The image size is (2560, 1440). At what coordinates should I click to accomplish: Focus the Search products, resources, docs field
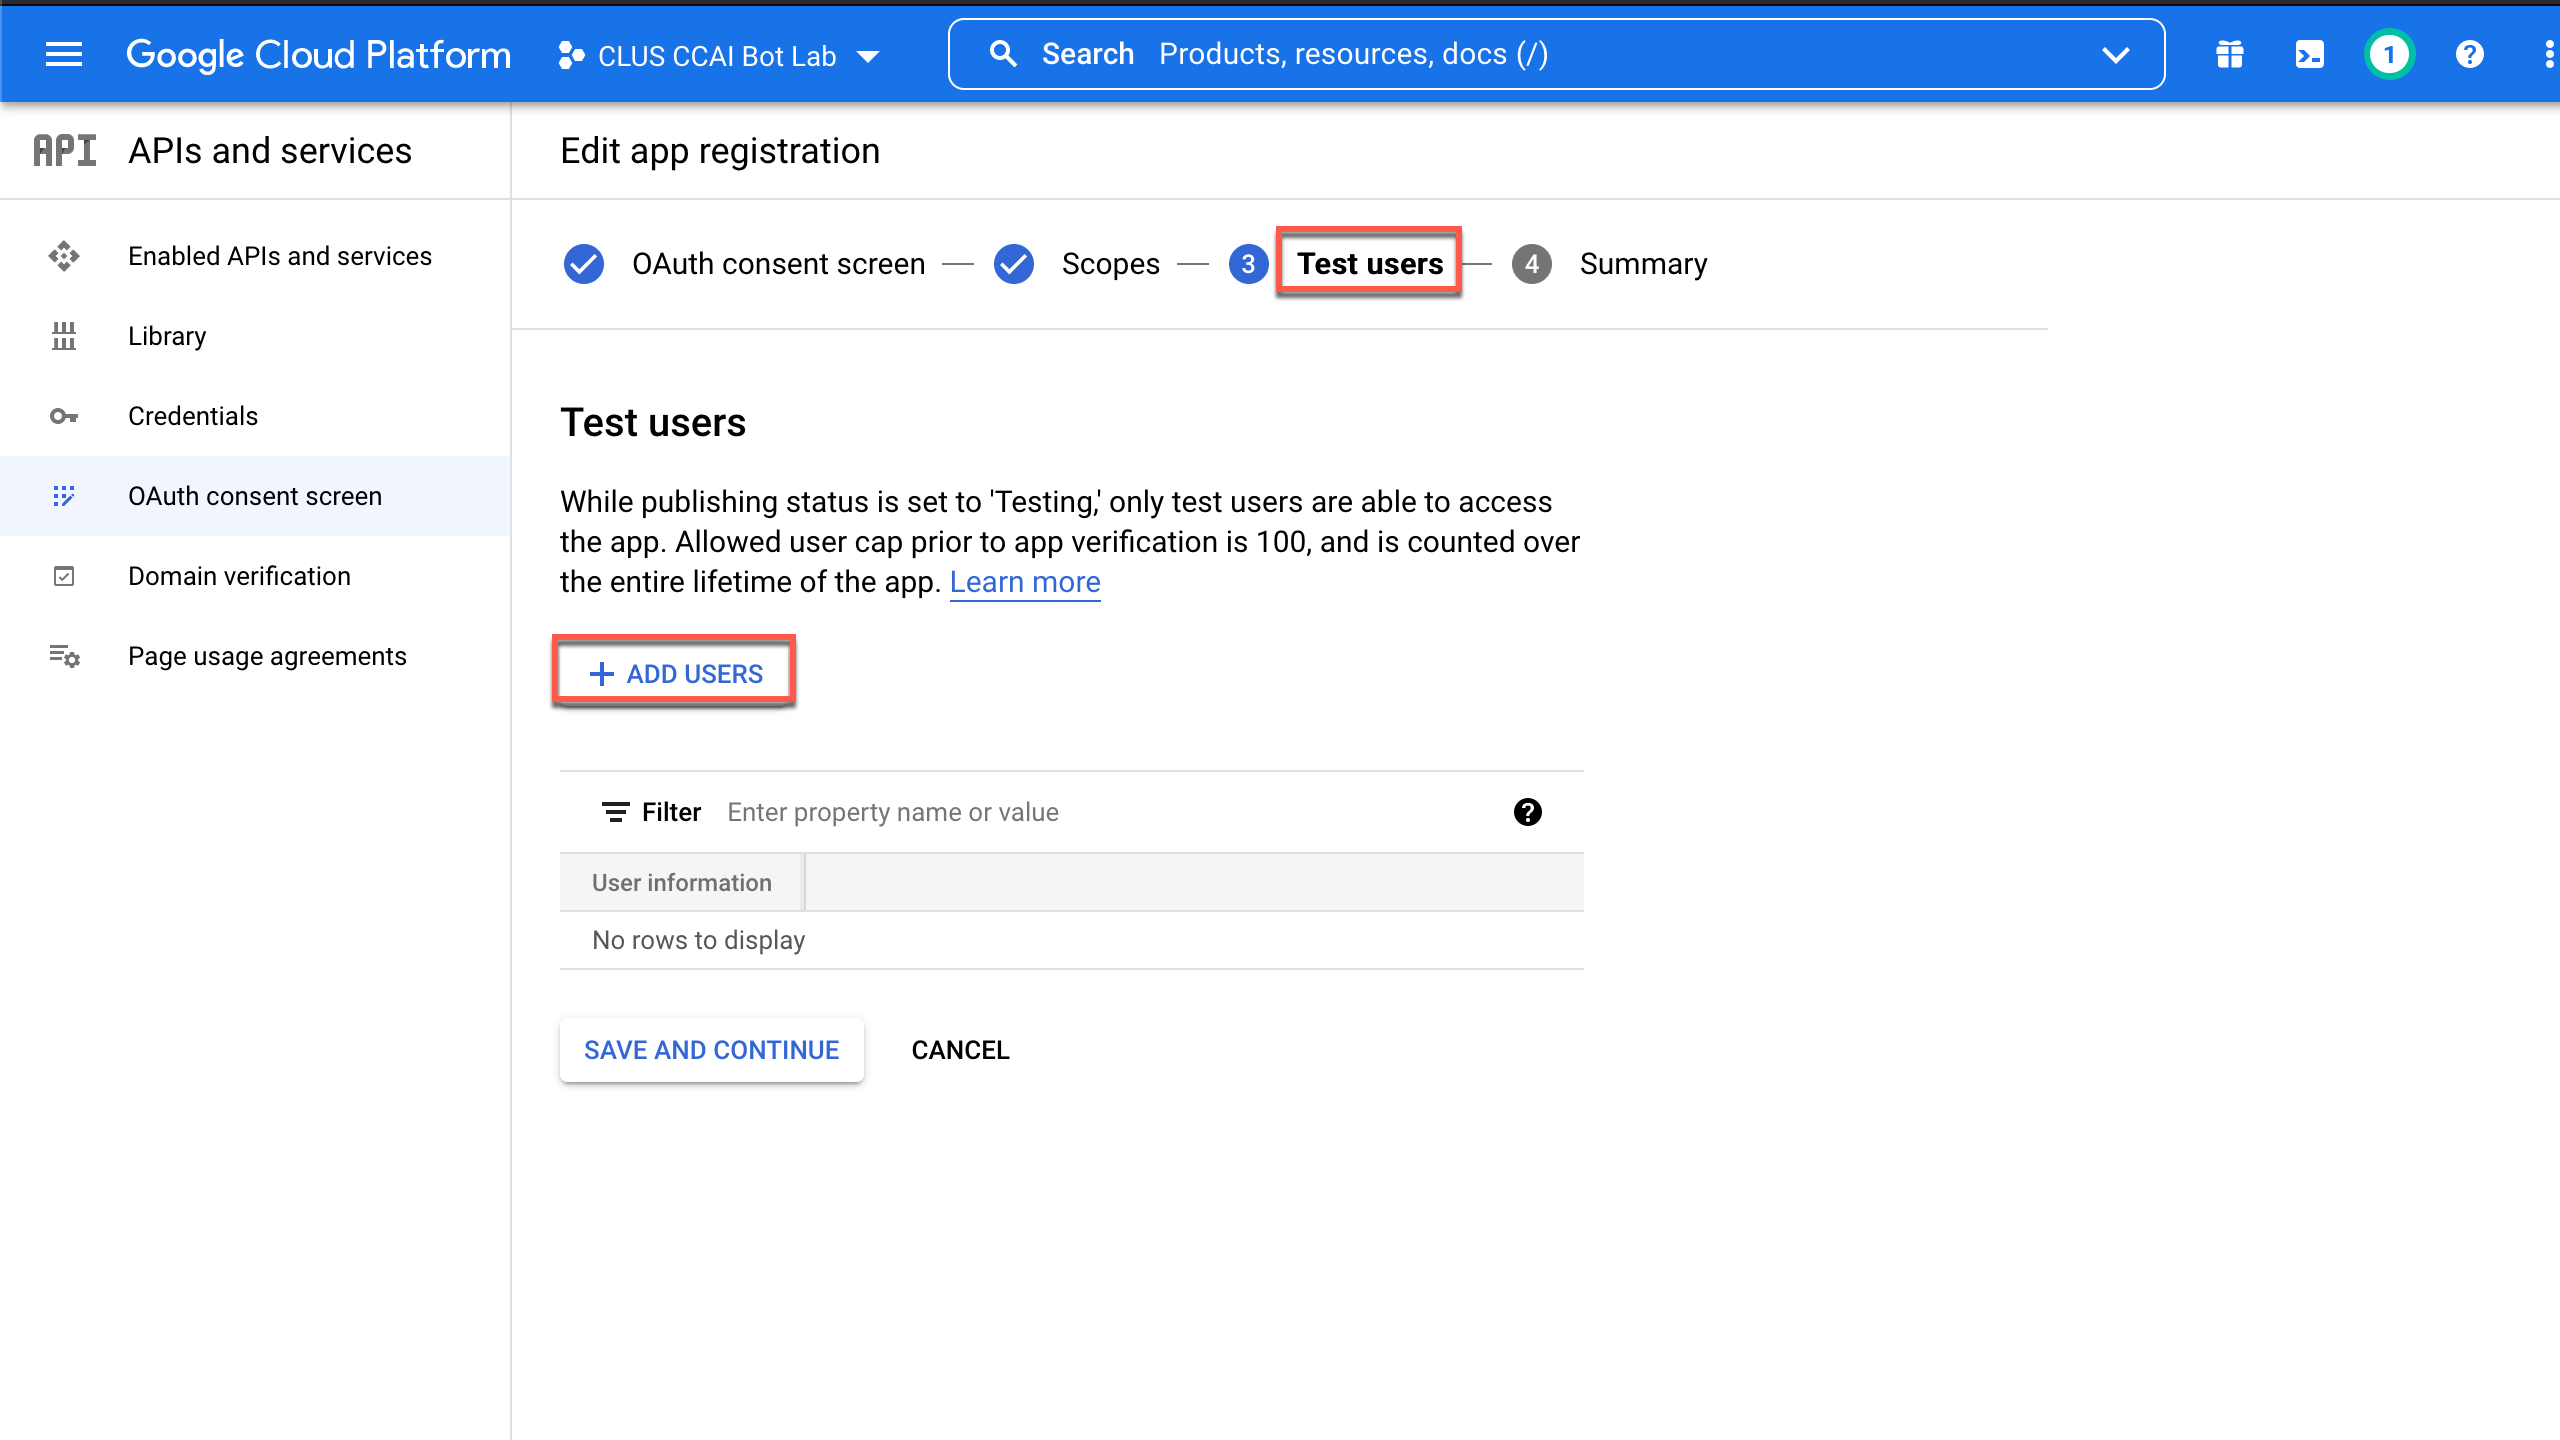(x=1556, y=54)
